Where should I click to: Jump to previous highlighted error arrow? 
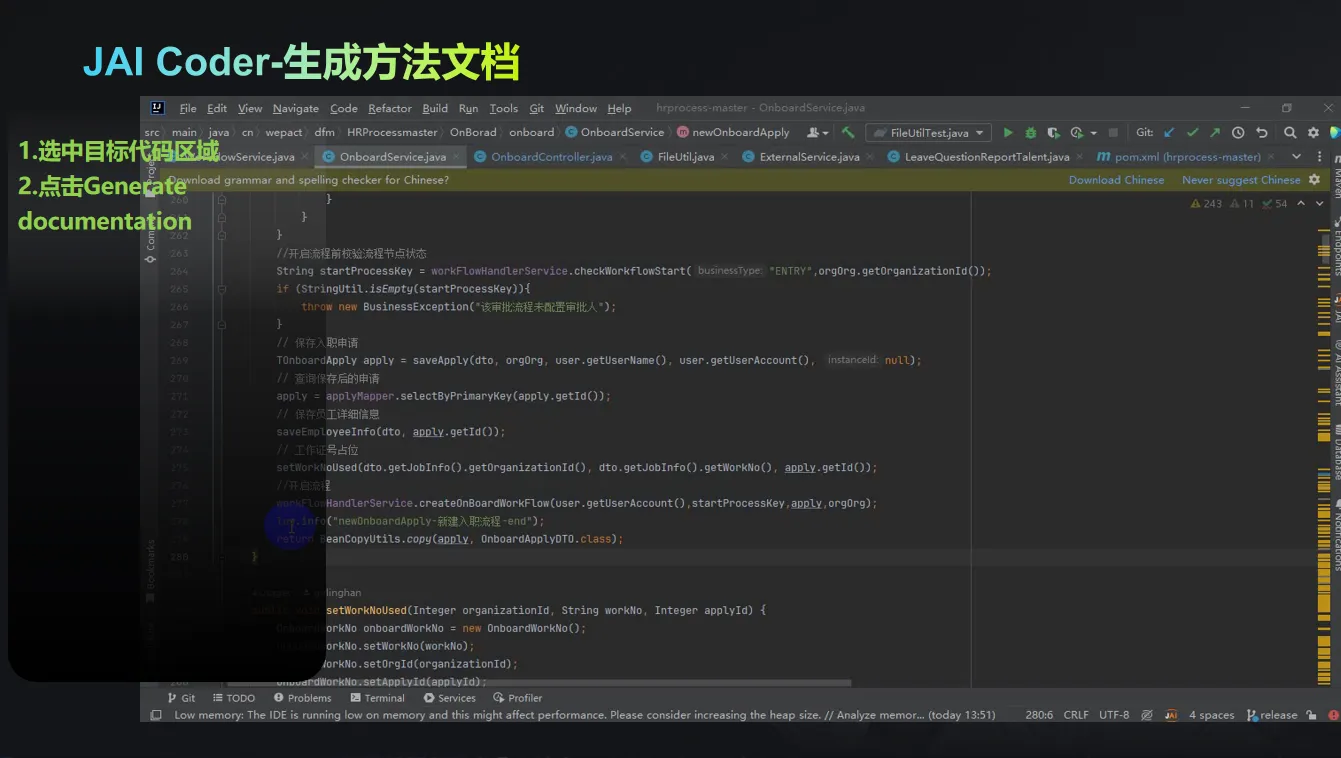(x=1301, y=204)
